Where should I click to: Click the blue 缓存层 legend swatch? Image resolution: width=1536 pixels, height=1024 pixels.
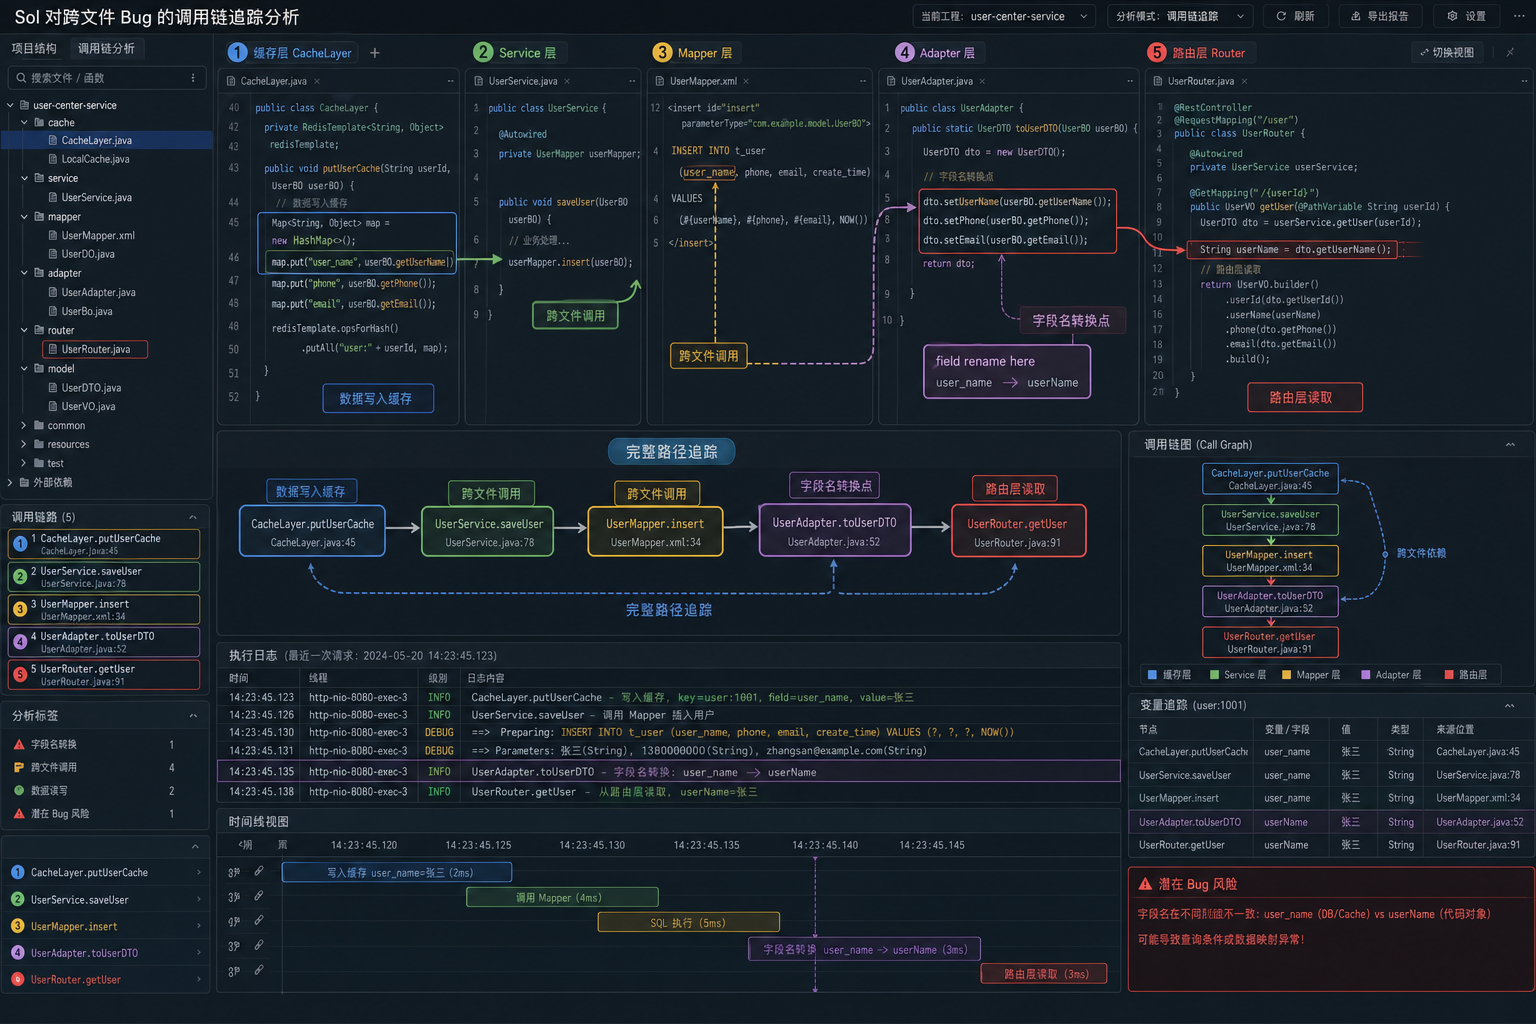[x=1152, y=675]
